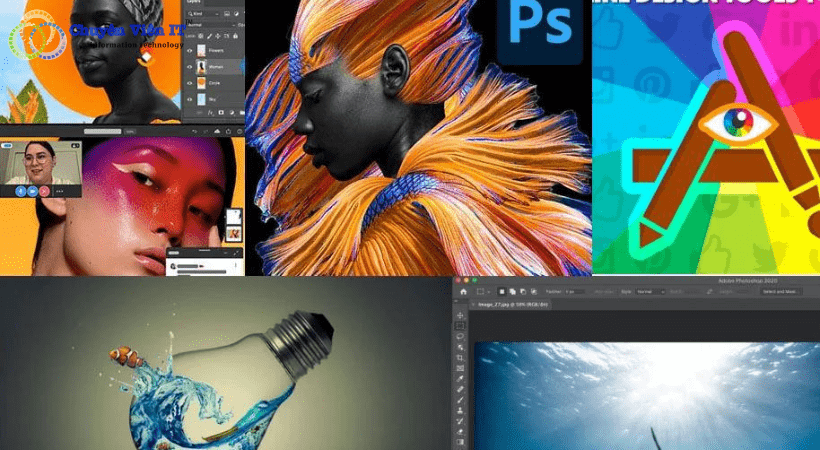The width and height of the screenshot is (820, 450).
Task: Select the Healing Brush tool
Action: click(460, 389)
